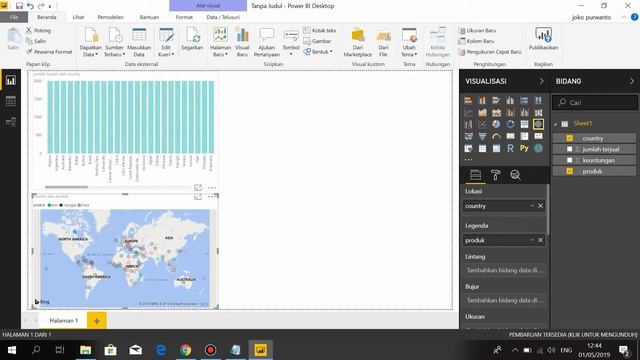Screen dimensions: 640x360
Task: Collapse the Bidang pane chevron
Action: tap(632, 81)
